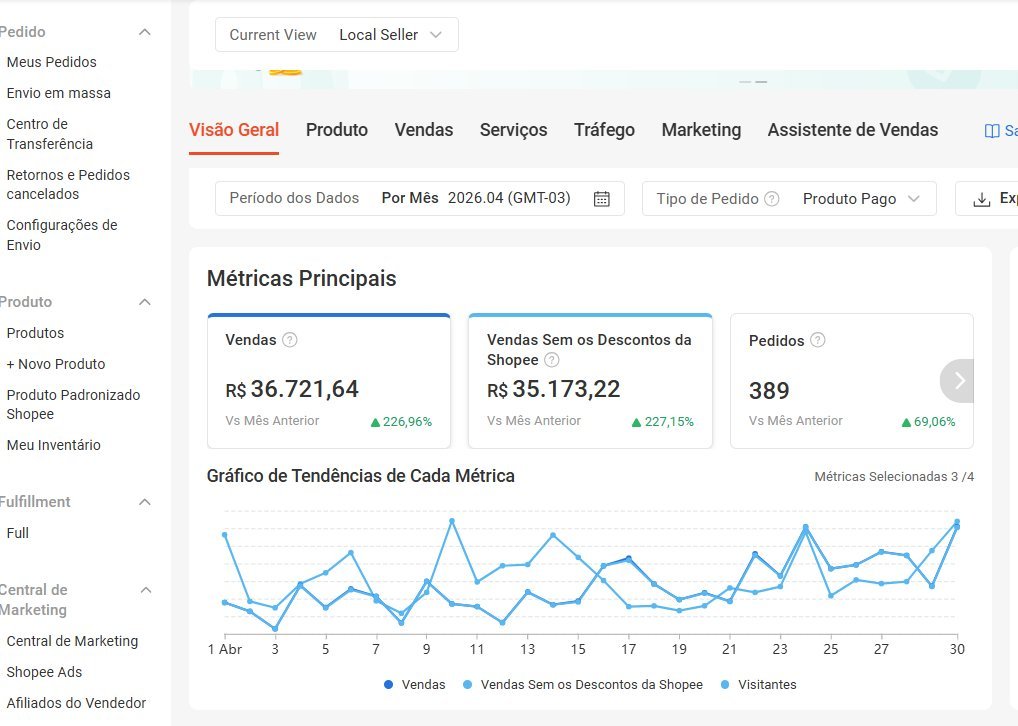Open Tipo de Pedido Produto Pago dropdown
This screenshot has width=1018, height=726.
click(x=789, y=199)
